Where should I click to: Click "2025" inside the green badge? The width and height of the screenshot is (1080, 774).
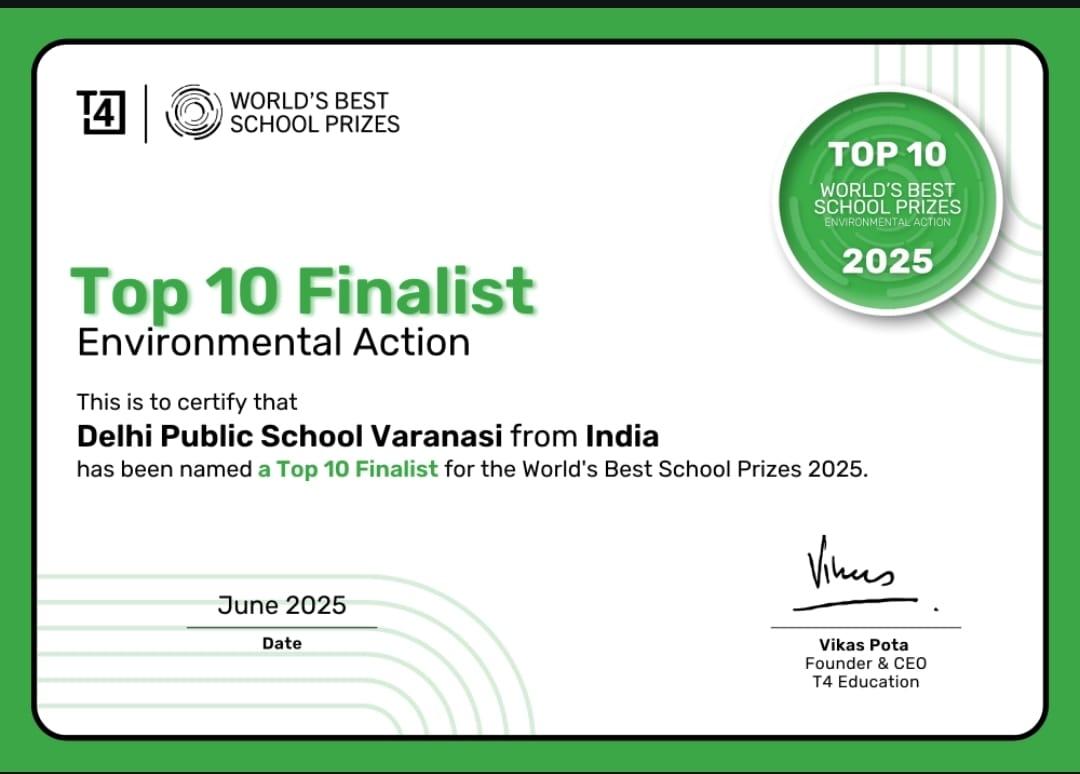pos(887,261)
